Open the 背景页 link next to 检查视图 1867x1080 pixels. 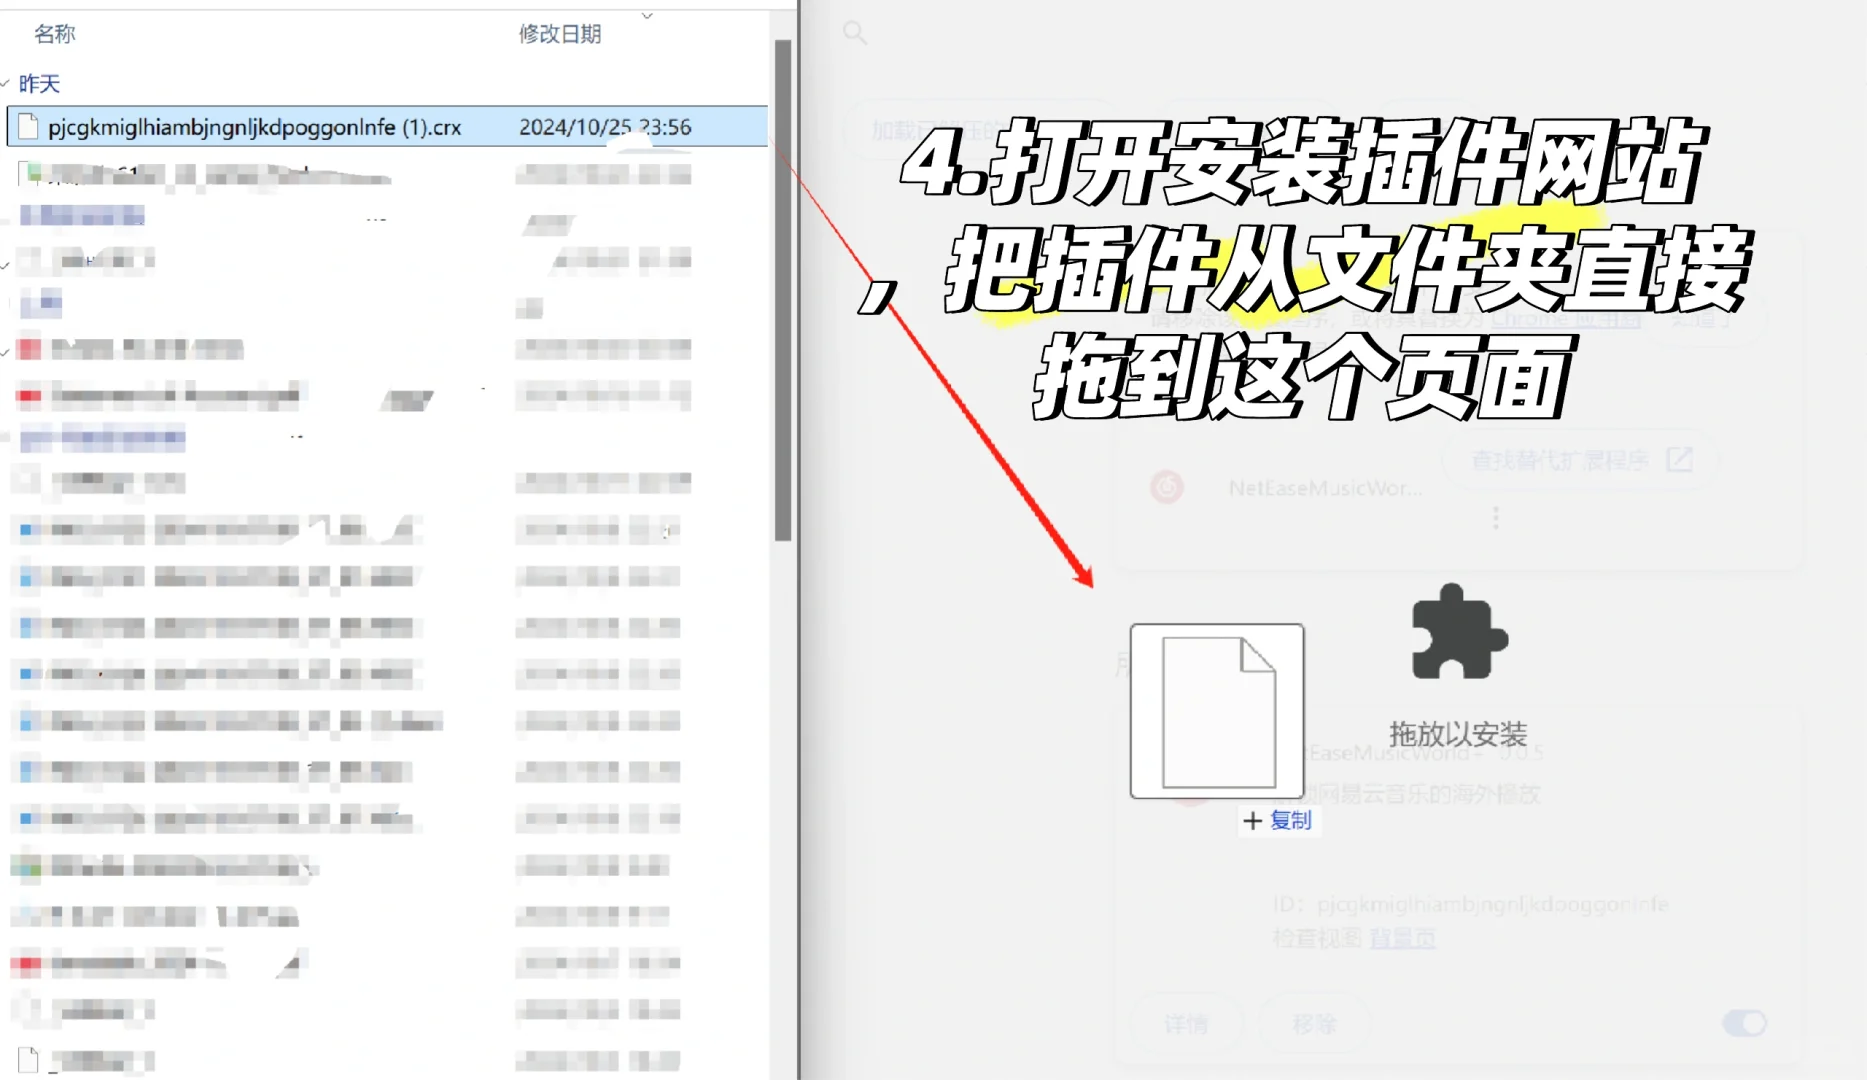tap(1402, 938)
